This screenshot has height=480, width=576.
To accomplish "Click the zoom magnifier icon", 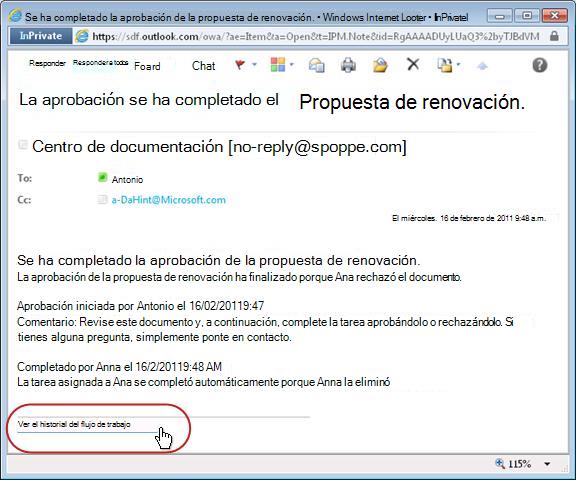I will click(x=500, y=463).
